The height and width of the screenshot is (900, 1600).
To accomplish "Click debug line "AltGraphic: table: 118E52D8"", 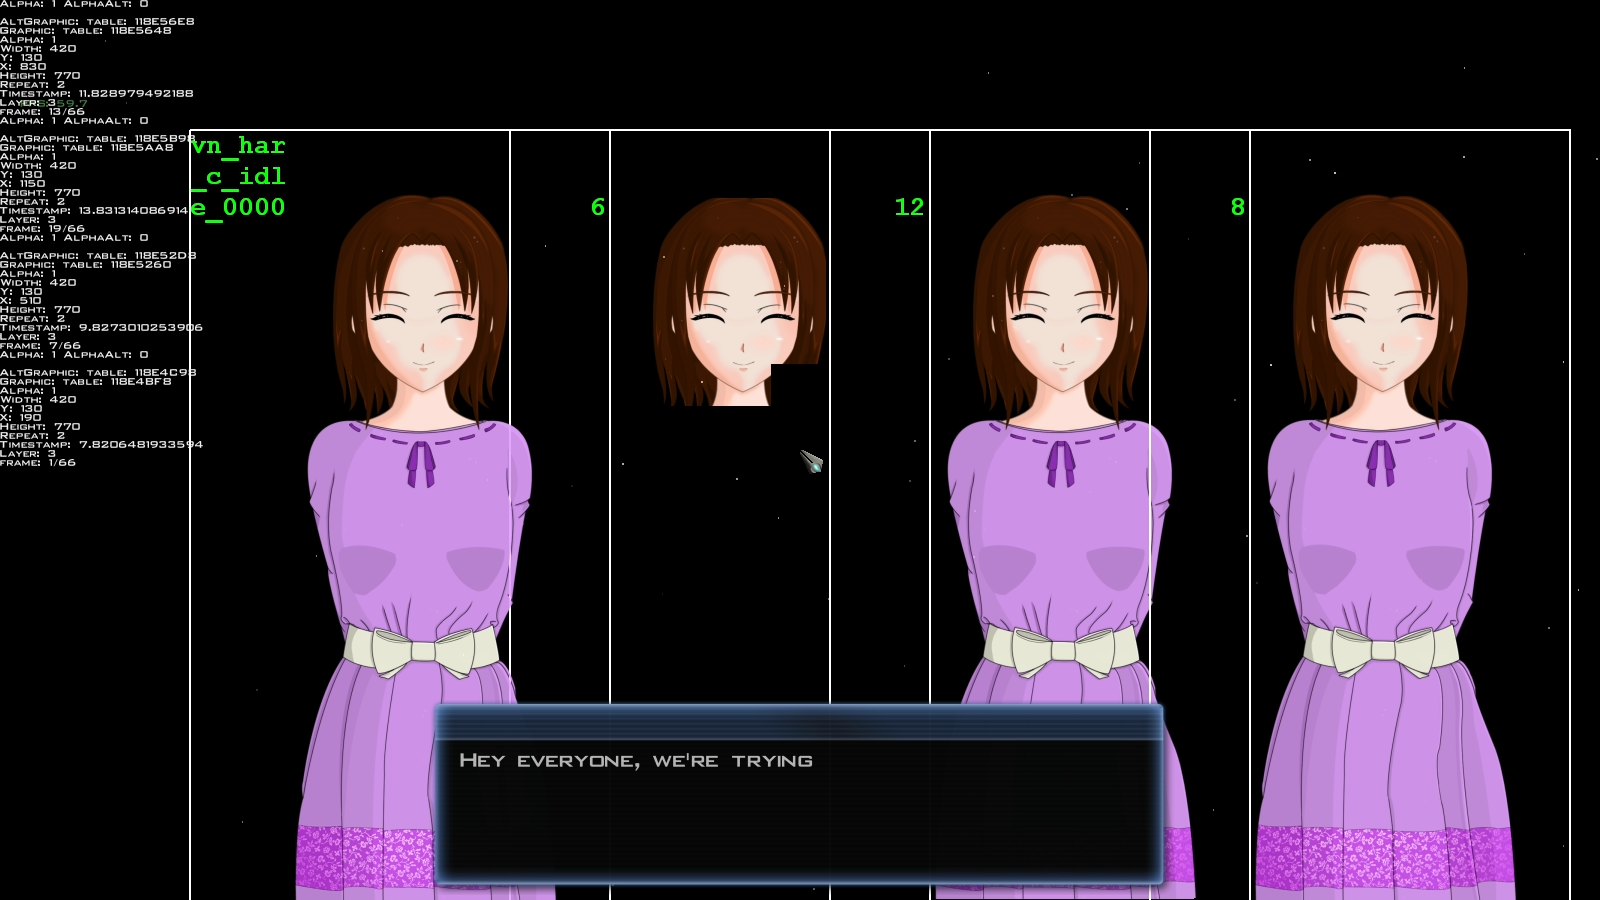I will [98, 256].
